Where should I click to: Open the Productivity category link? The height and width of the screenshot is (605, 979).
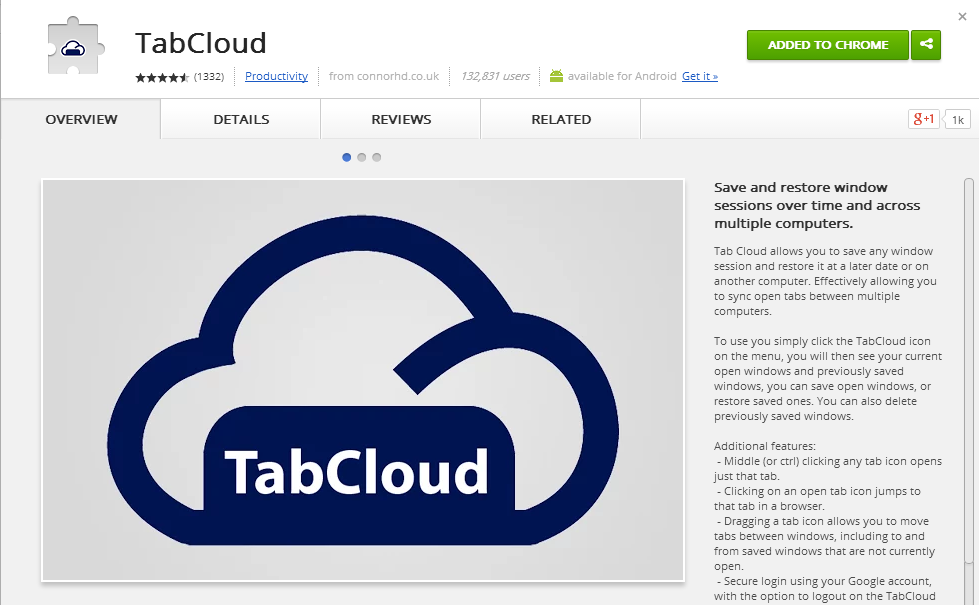coord(276,76)
